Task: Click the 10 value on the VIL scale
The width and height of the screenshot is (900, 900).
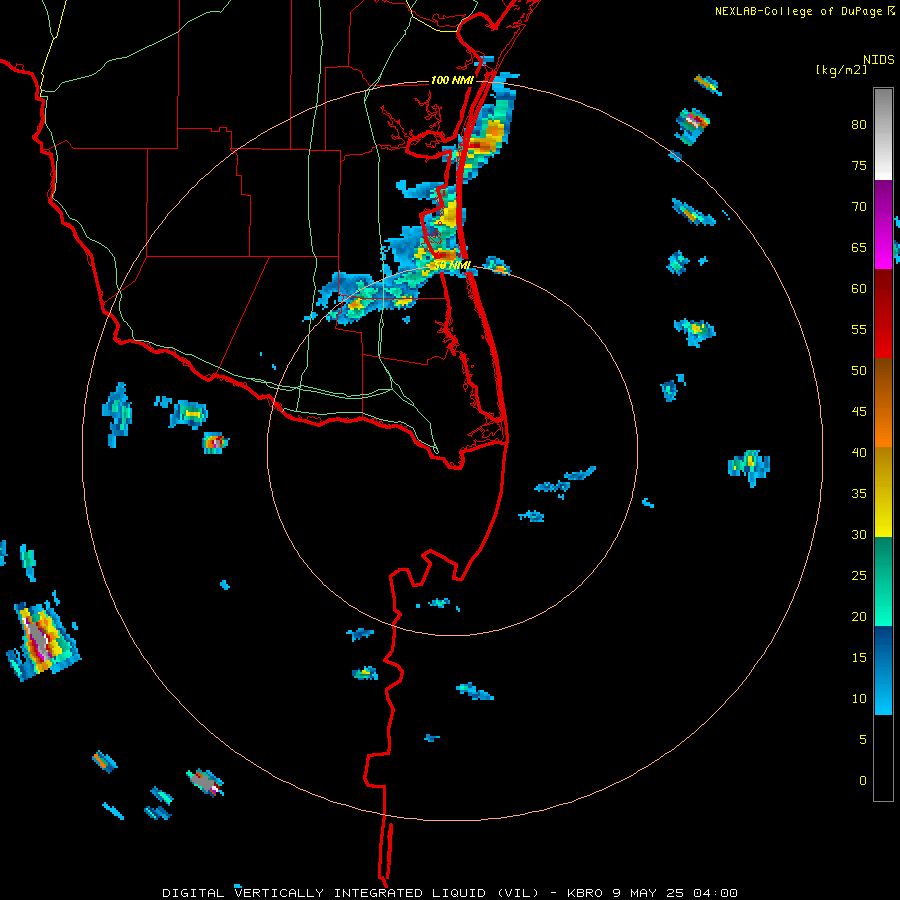Action: (859, 699)
